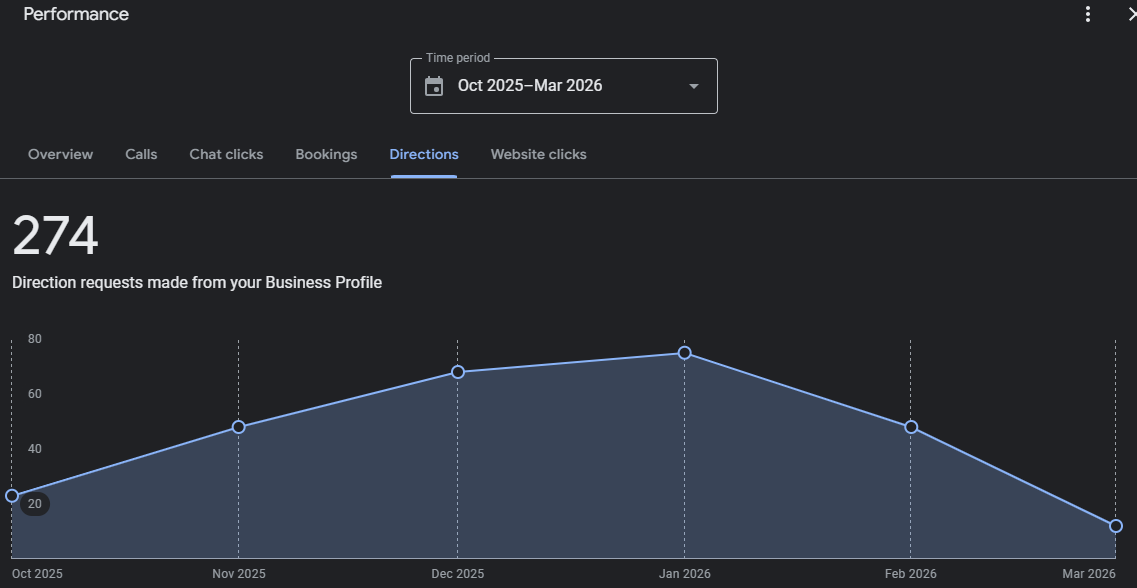Open the Calls tab
1137x588 pixels.
(x=141, y=154)
